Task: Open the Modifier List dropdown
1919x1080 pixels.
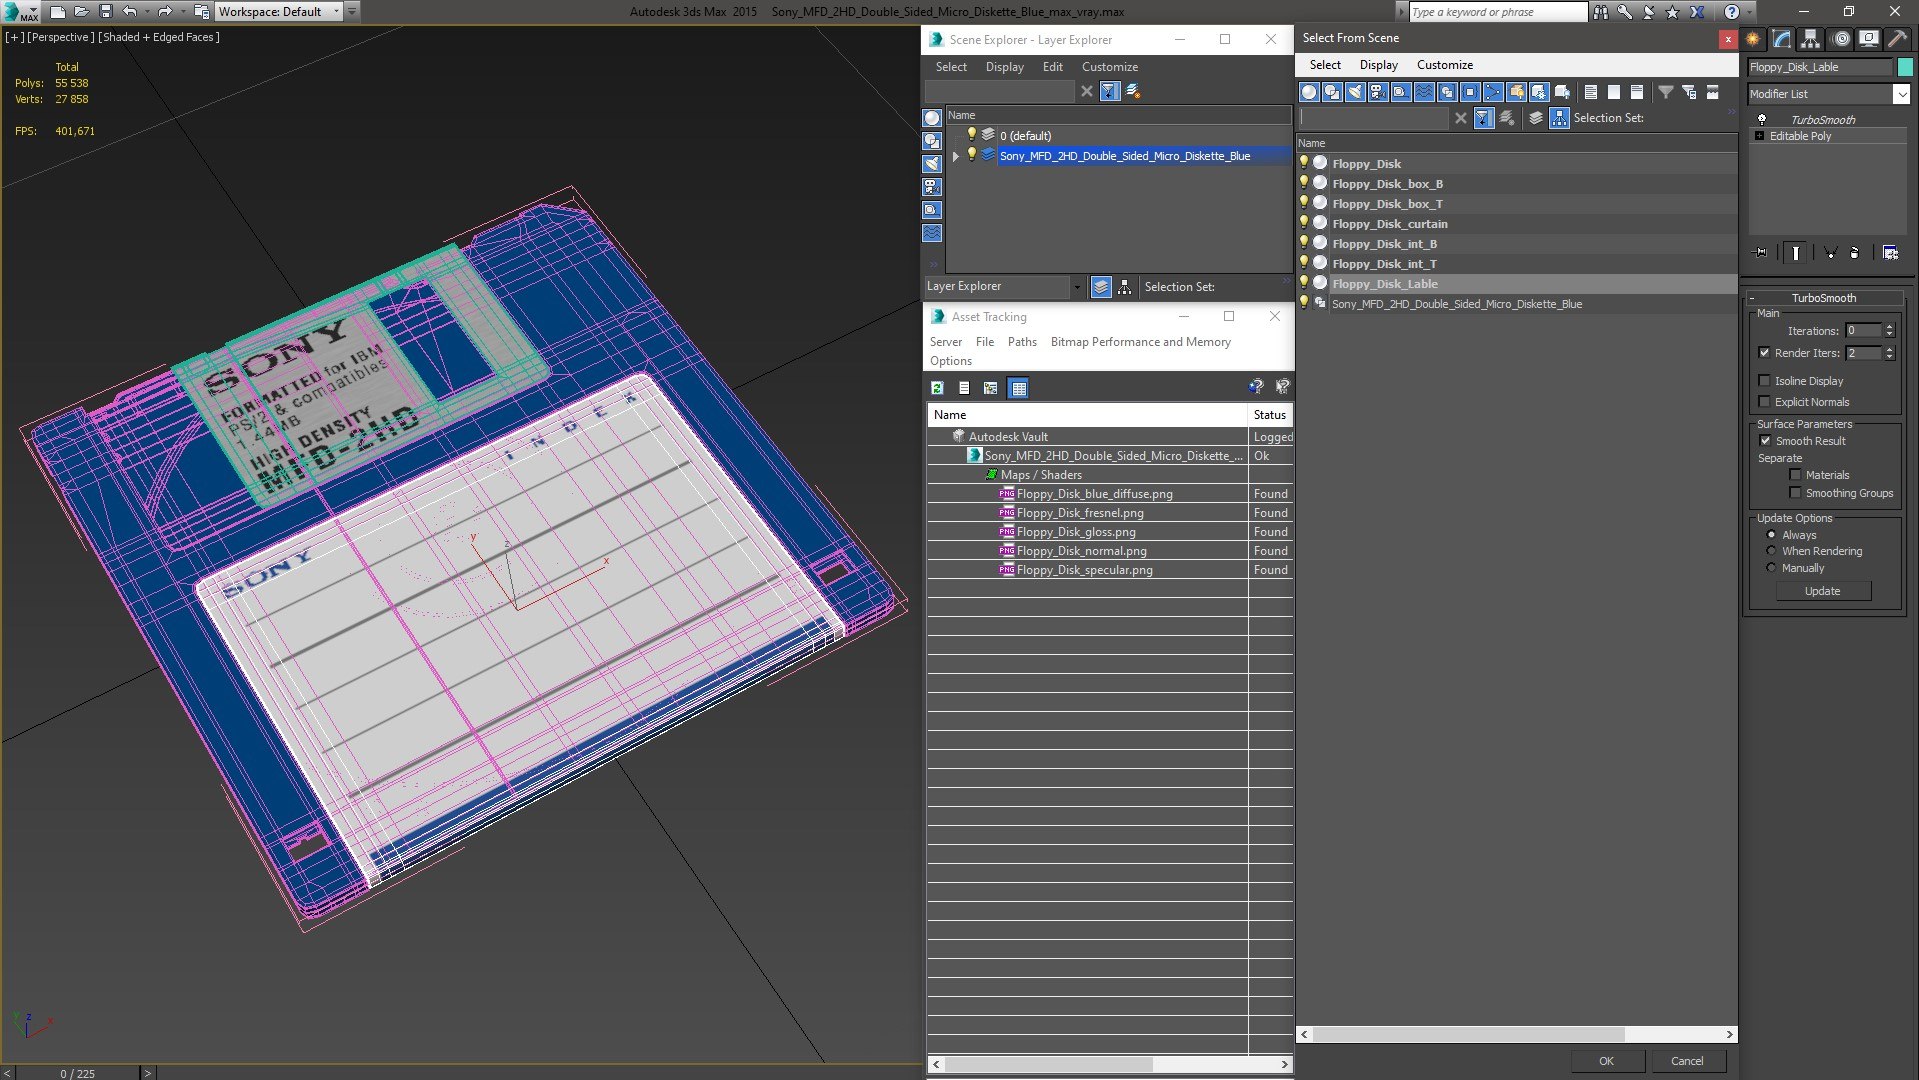Action: [x=1901, y=94]
